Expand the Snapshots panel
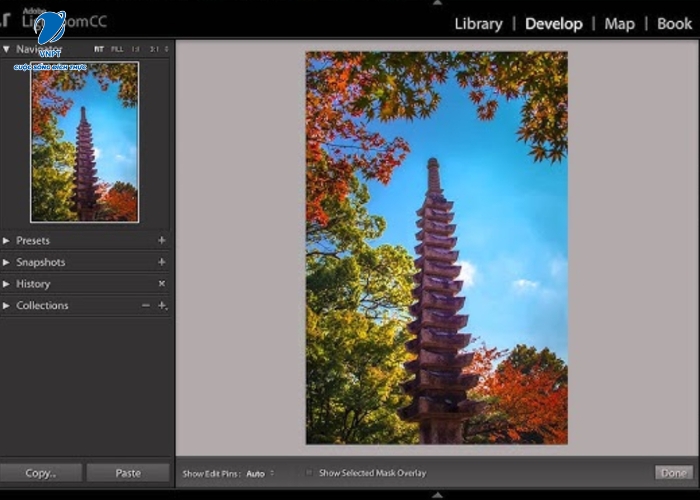Screen dimensions: 700x500 click(x=6, y=262)
